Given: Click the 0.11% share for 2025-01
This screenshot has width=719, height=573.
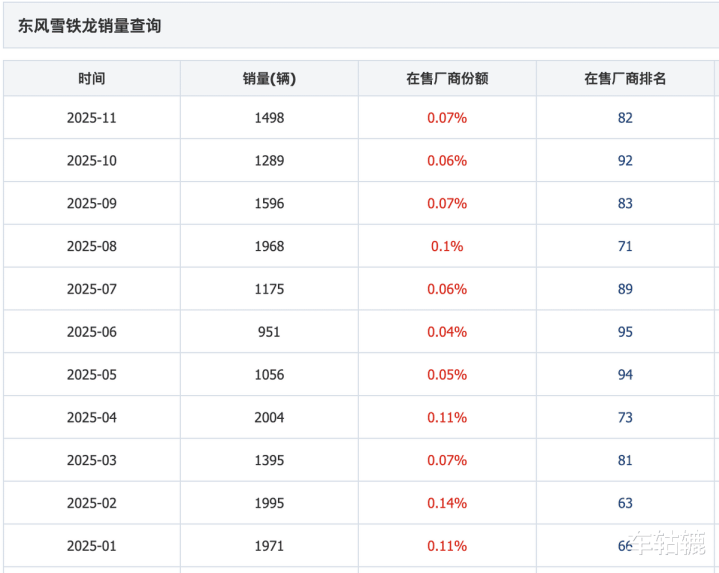Looking at the screenshot, I should [x=447, y=545].
